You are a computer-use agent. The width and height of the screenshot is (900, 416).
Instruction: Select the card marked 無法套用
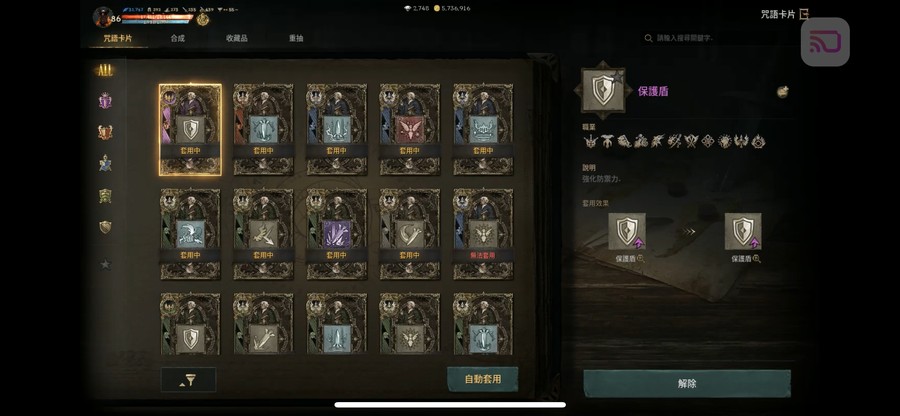click(483, 234)
